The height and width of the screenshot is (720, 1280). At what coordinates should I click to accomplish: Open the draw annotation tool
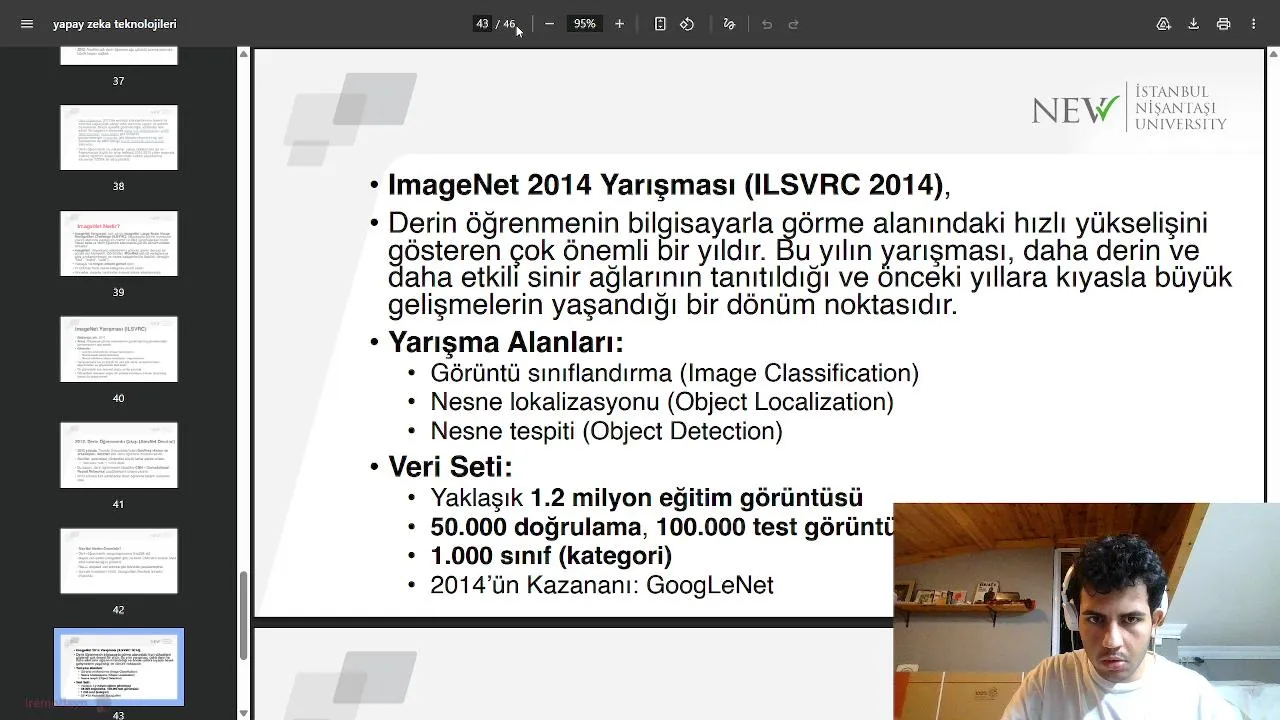(x=729, y=24)
